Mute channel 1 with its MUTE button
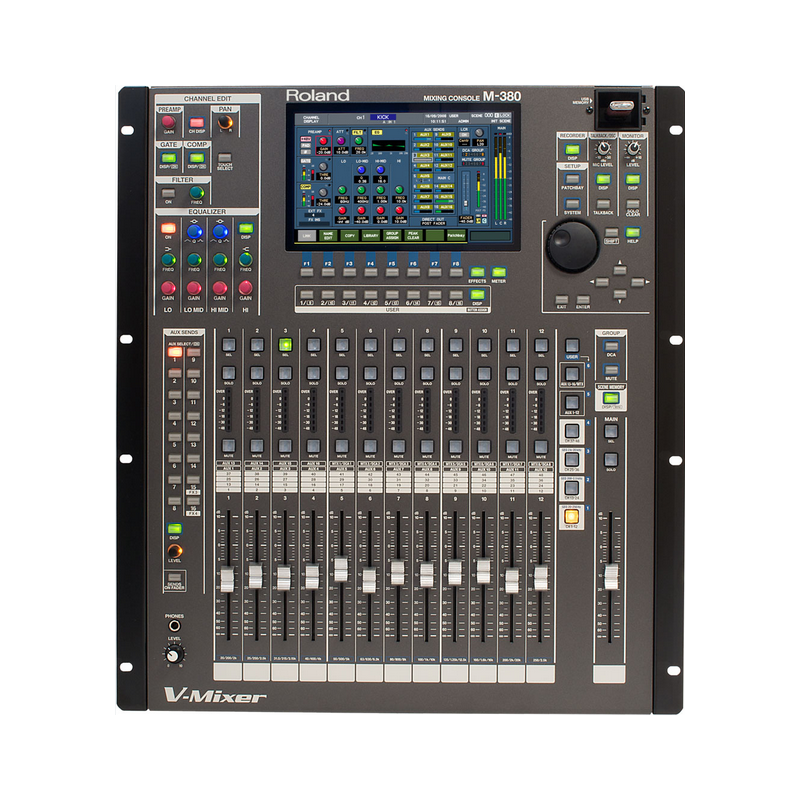Viewport: 800px width, 800px height. [x=229, y=446]
